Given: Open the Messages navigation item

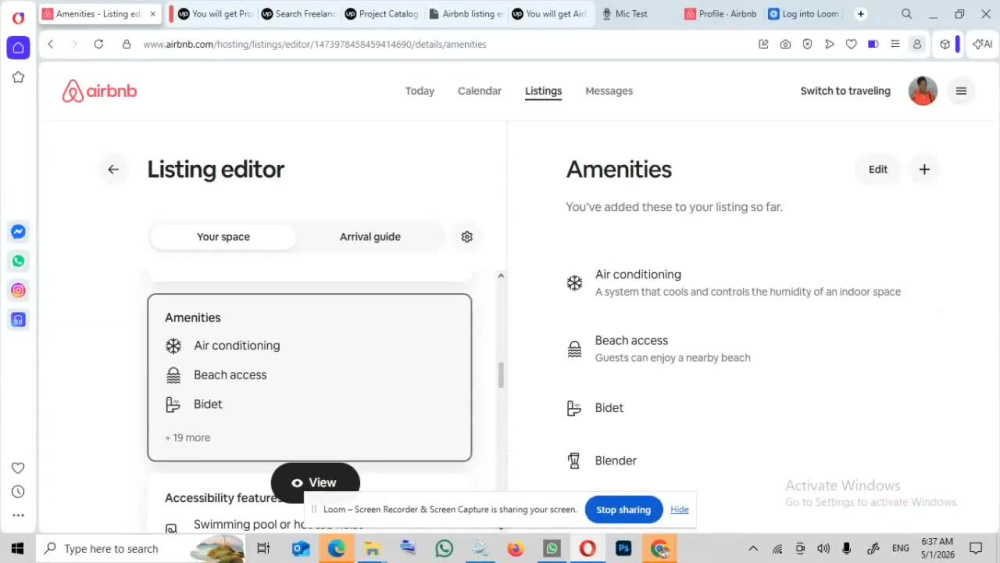Looking at the screenshot, I should coord(609,91).
